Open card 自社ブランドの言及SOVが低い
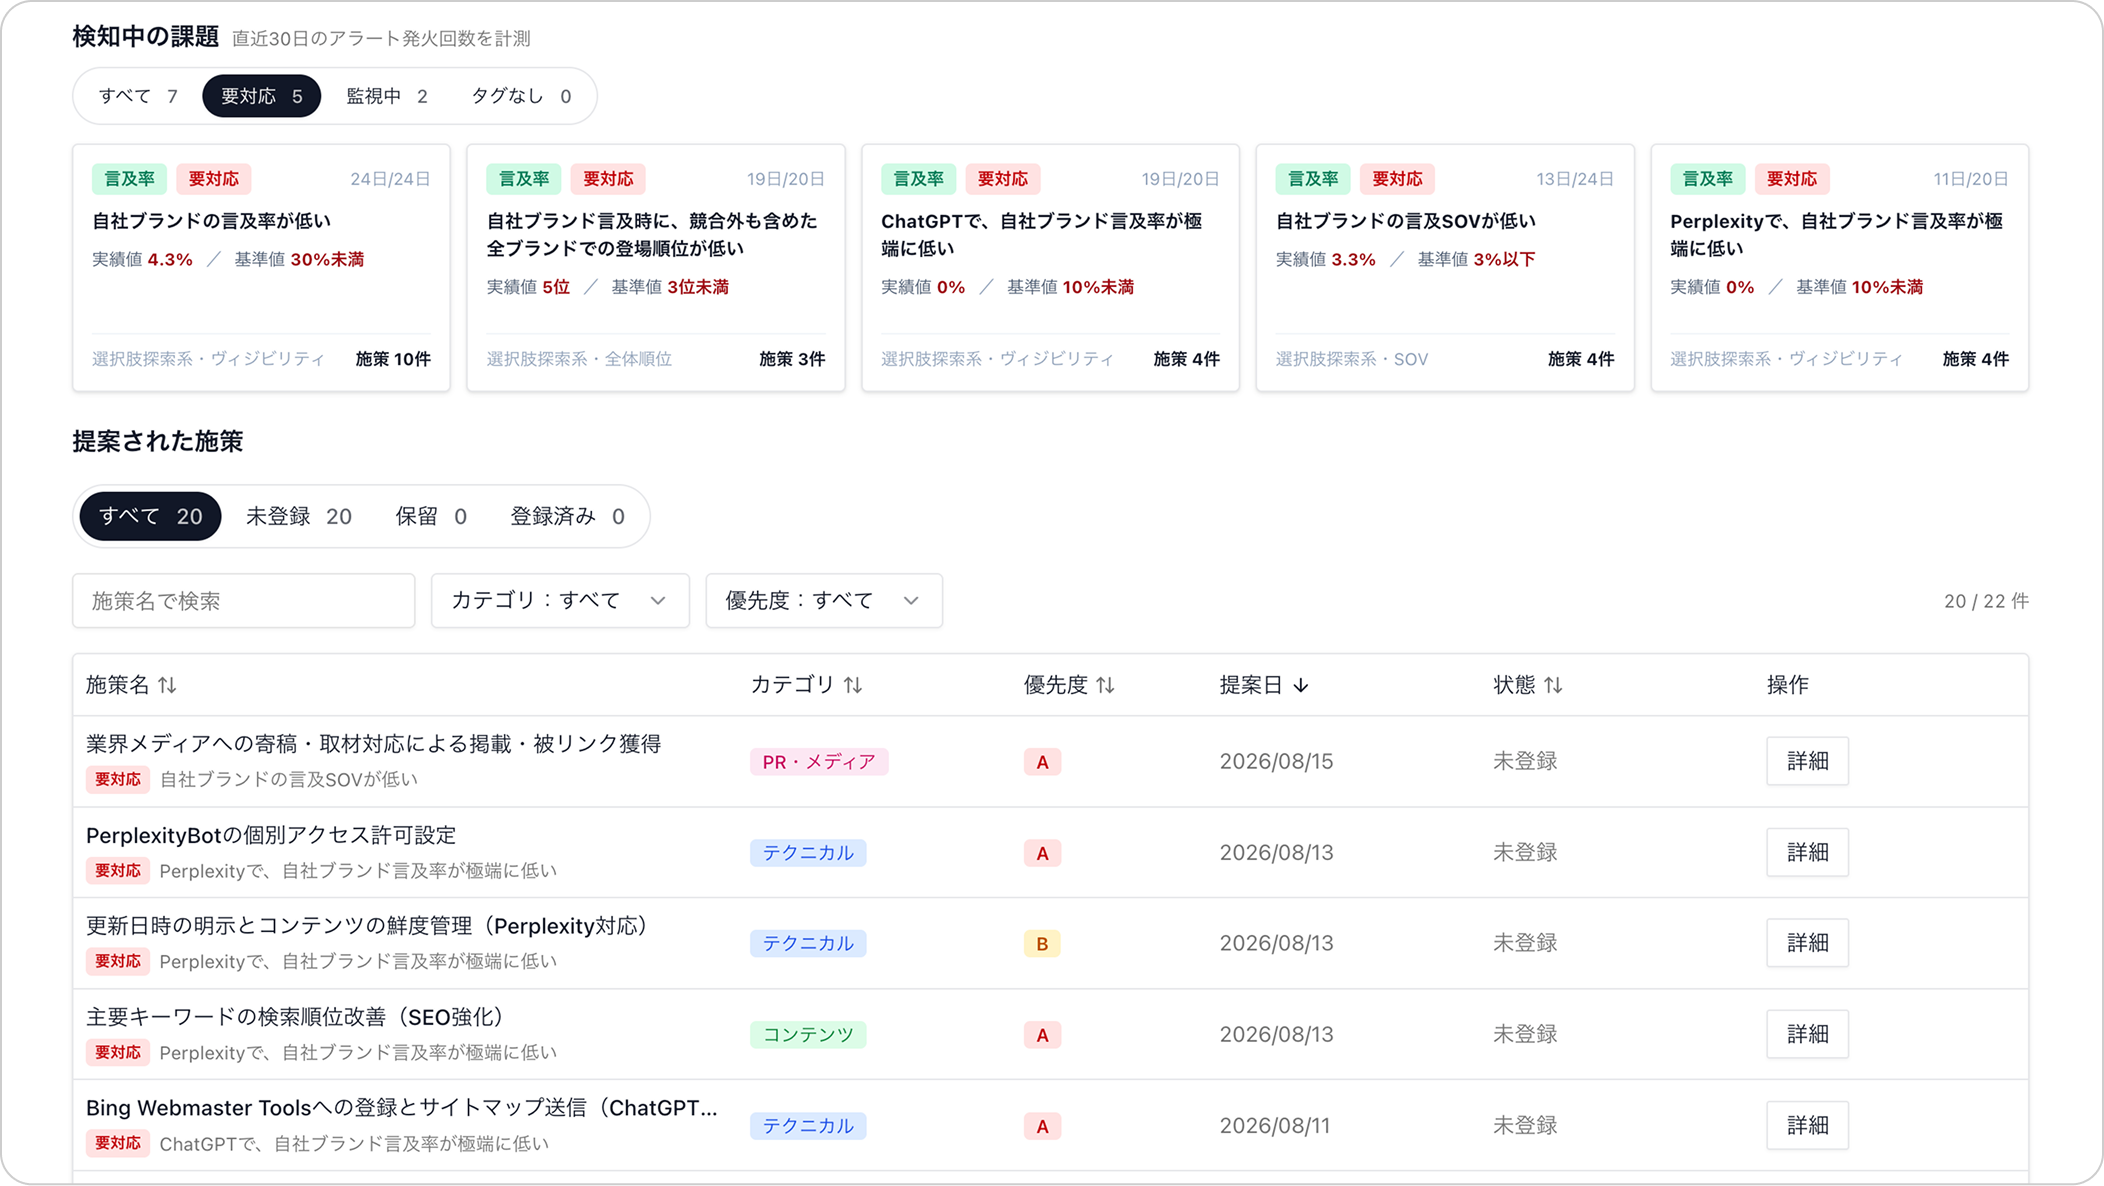The width and height of the screenshot is (2104, 1186). click(x=1445, y=268)
